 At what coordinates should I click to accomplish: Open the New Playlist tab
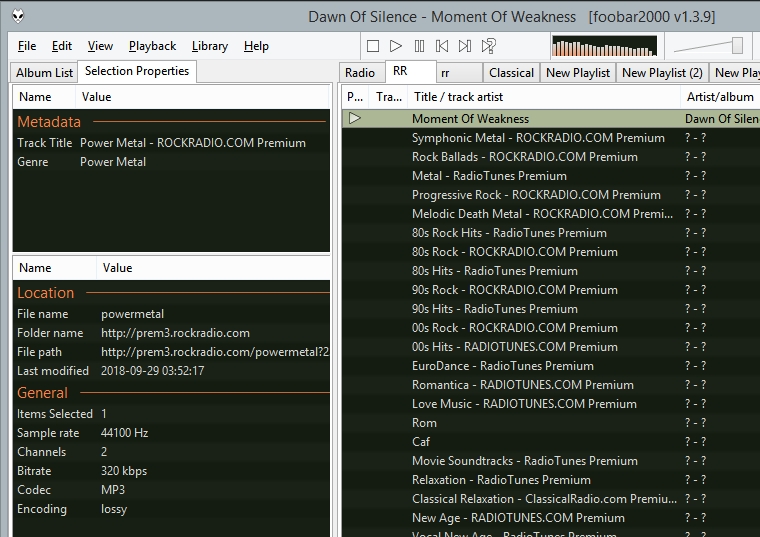[578, 73]
